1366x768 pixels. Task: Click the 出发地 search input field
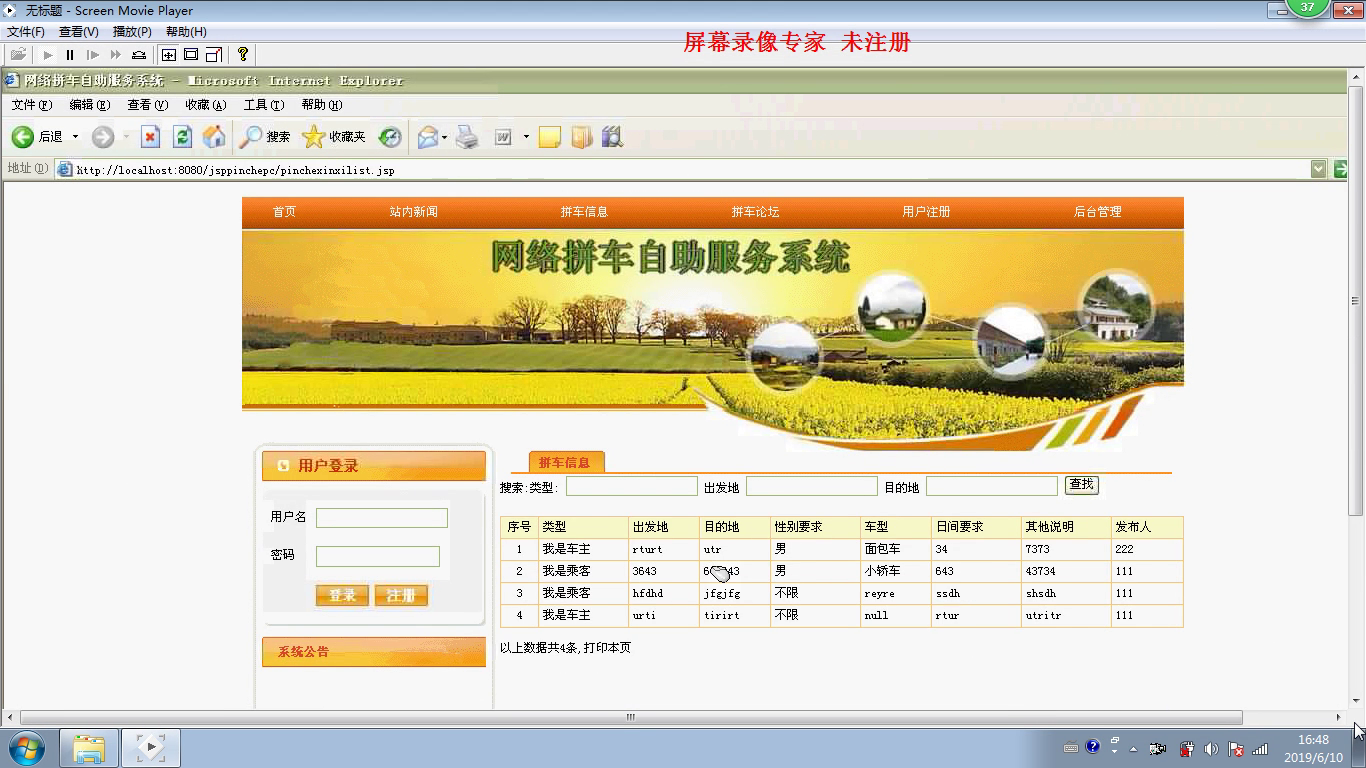pos(812,486)
